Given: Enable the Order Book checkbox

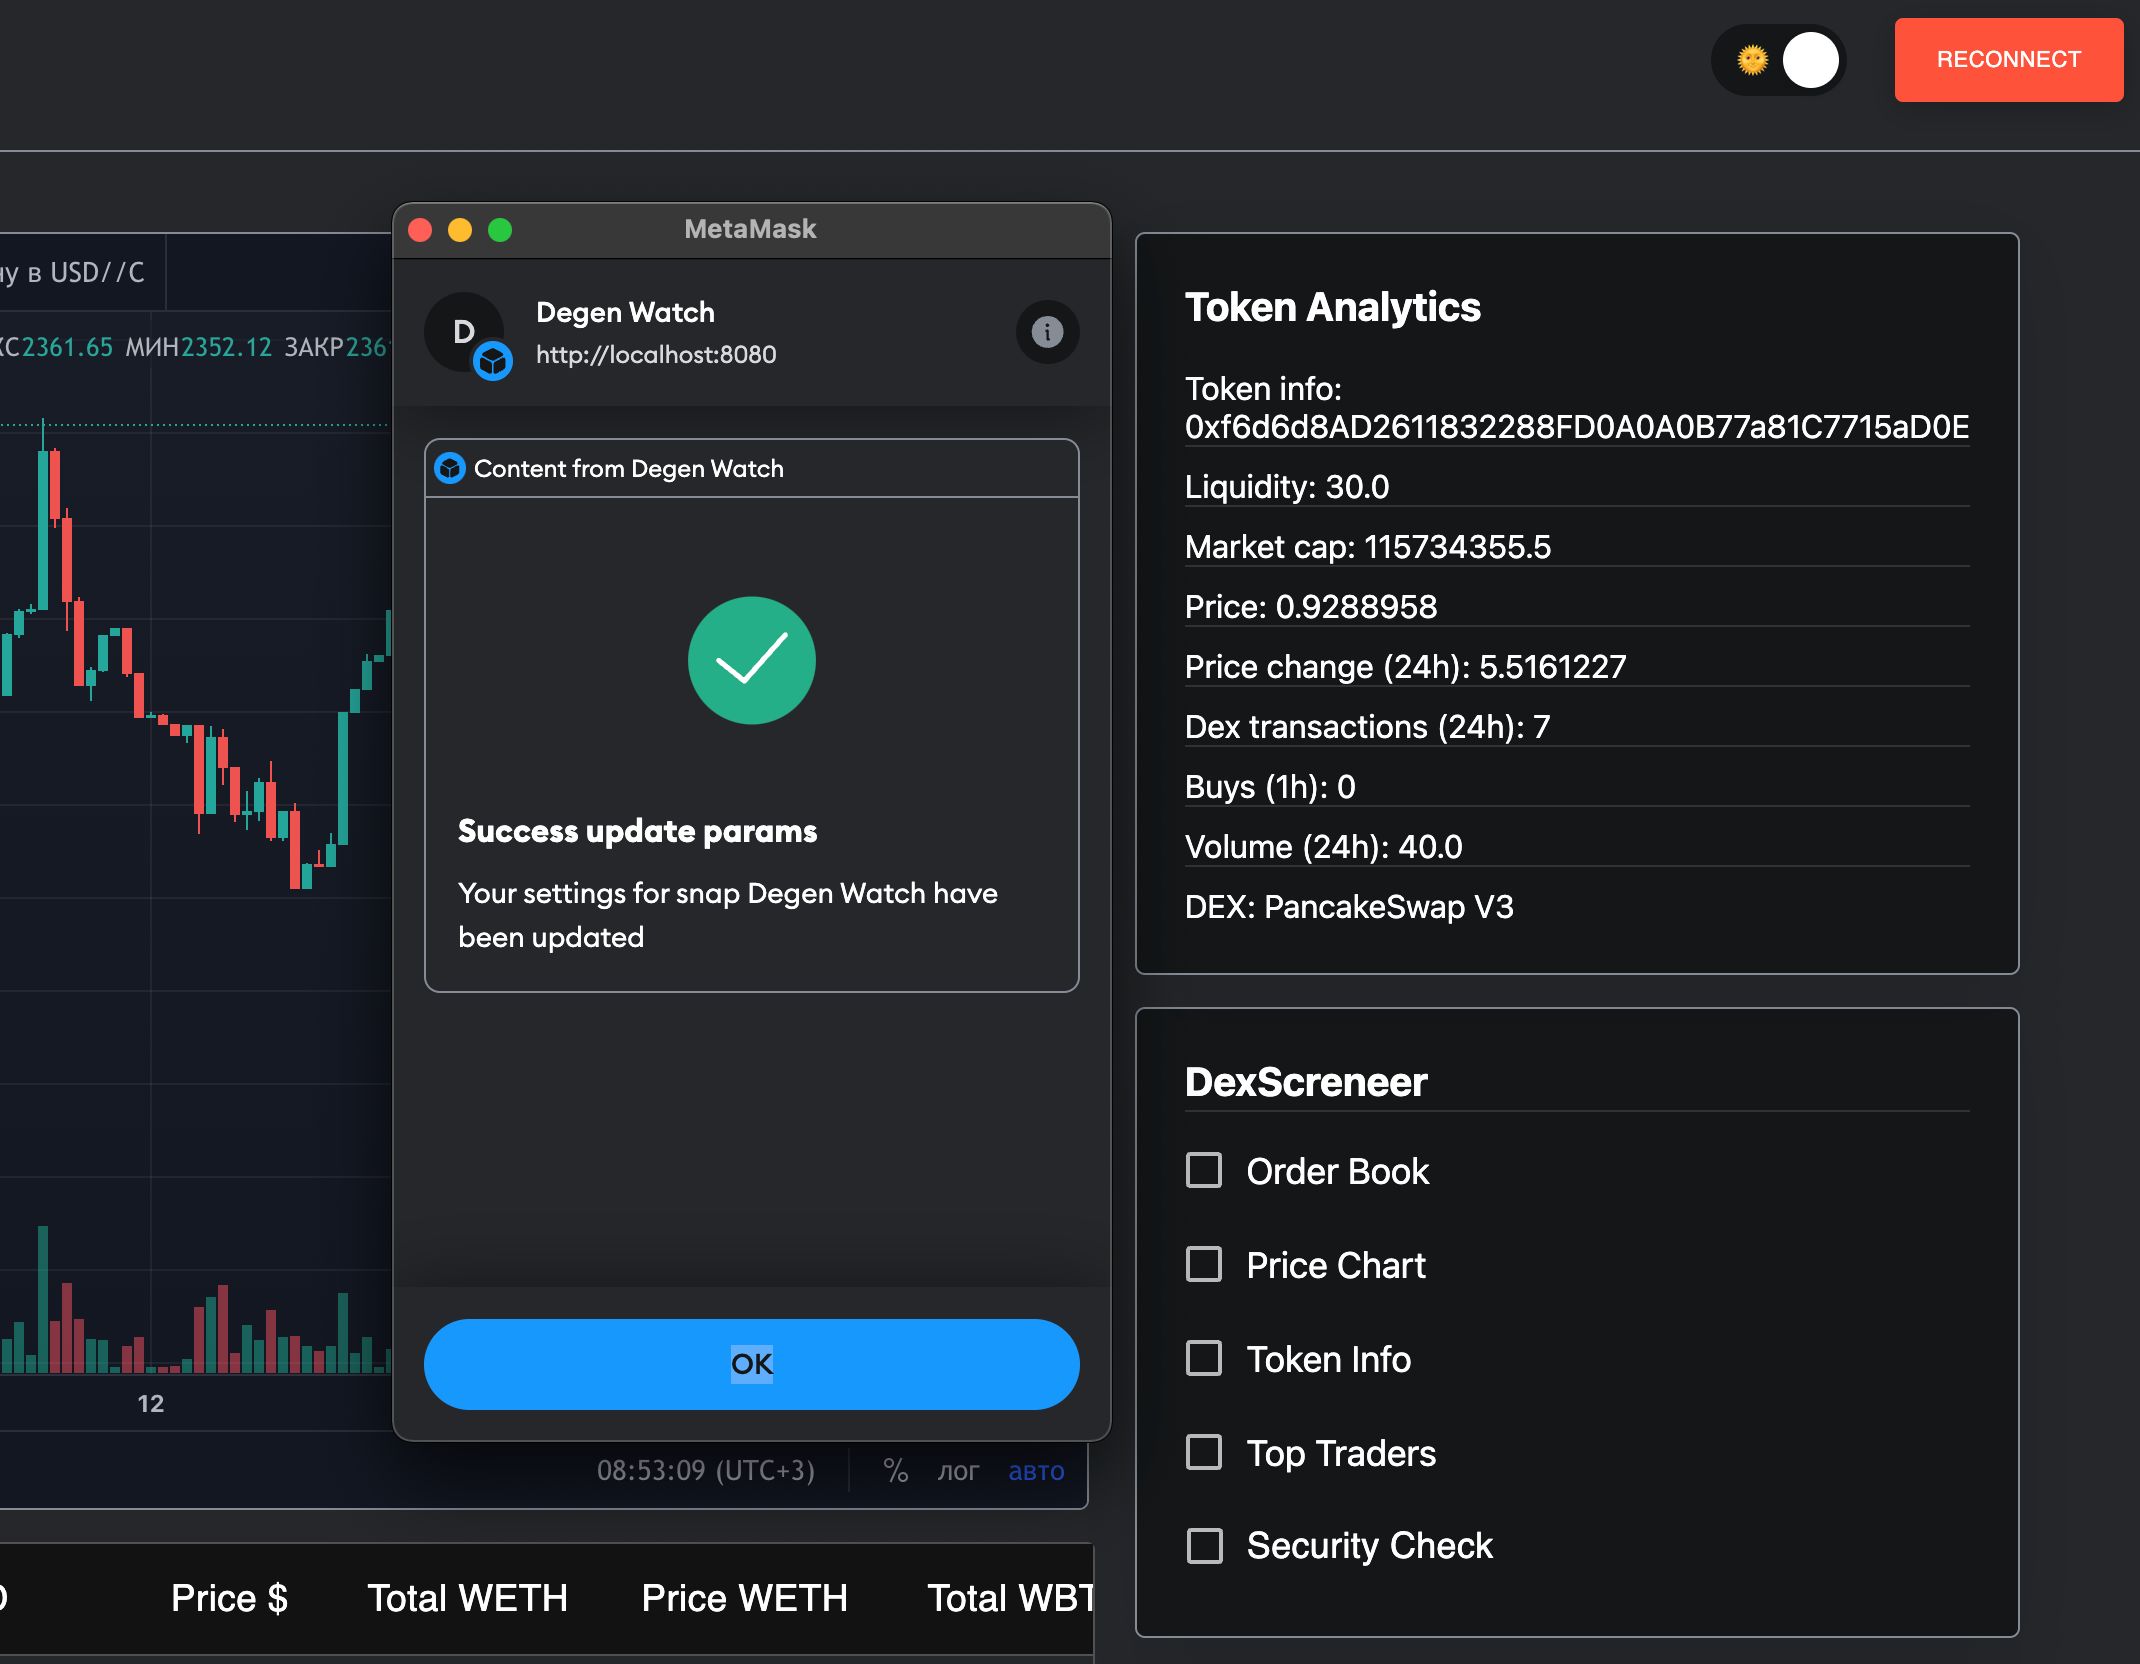Looking at the screenshot, I should 1204,1171.
